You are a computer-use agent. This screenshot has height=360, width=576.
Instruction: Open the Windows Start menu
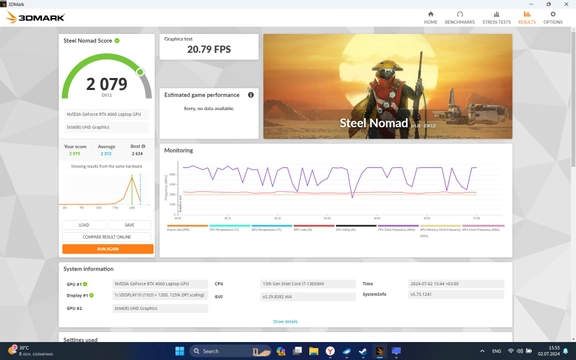(x=180, y=351)
